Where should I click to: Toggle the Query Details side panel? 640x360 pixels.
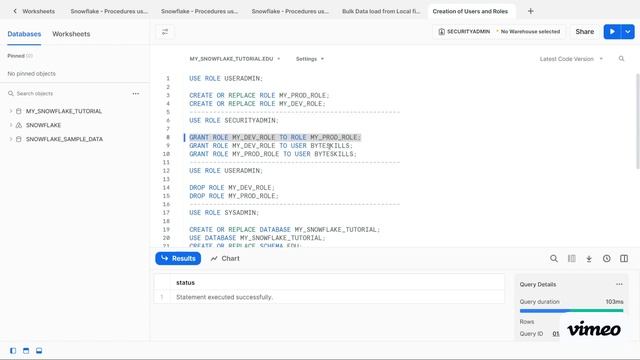point(624,258)
